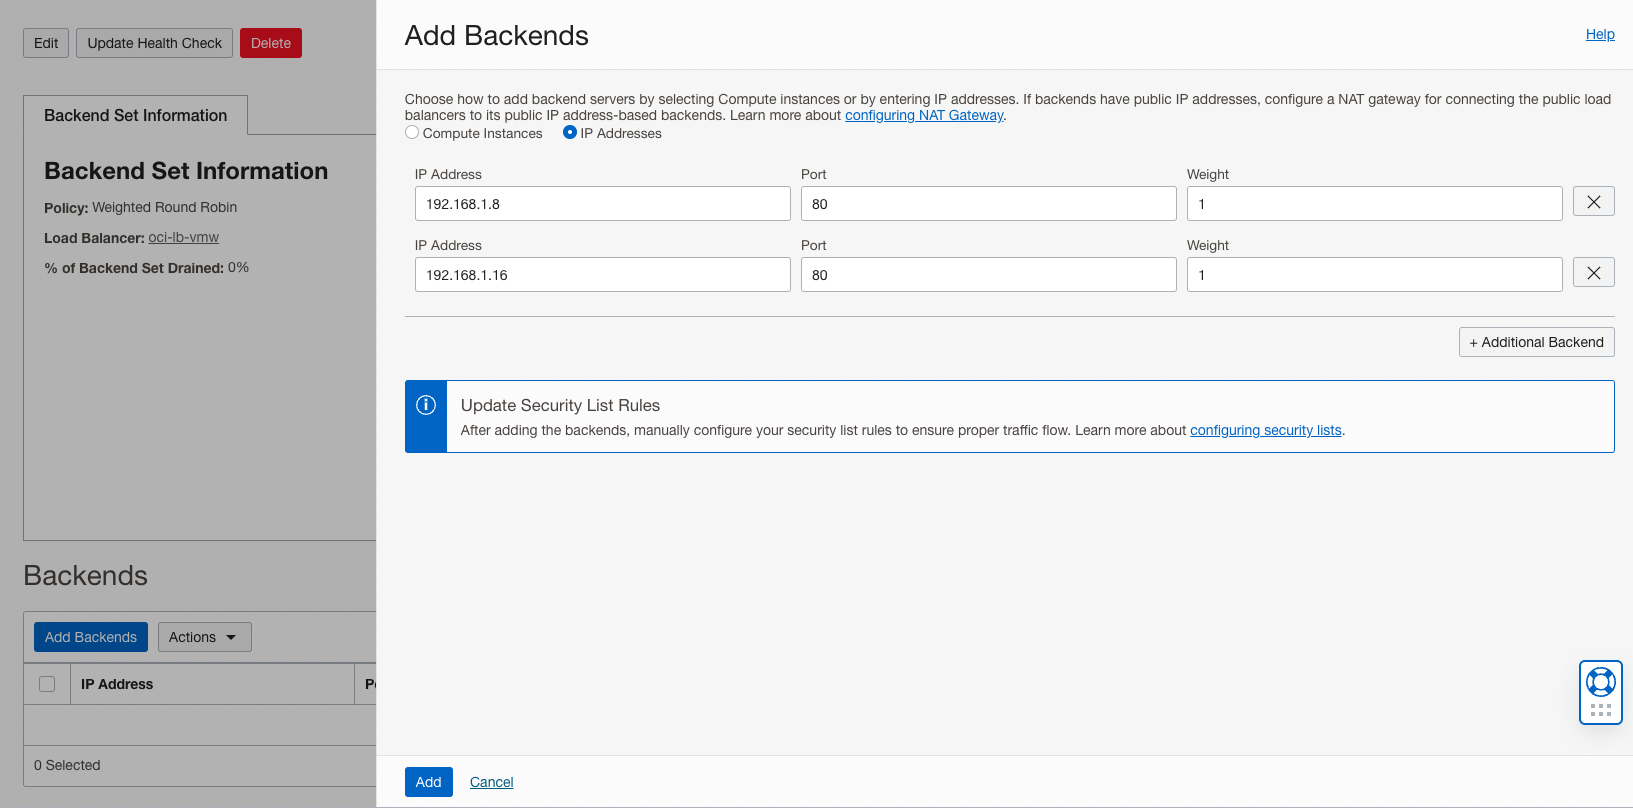Click the first IP Address input field
Screen dimensions: 1633x808
pyautogui.click(x=602, y=204)
